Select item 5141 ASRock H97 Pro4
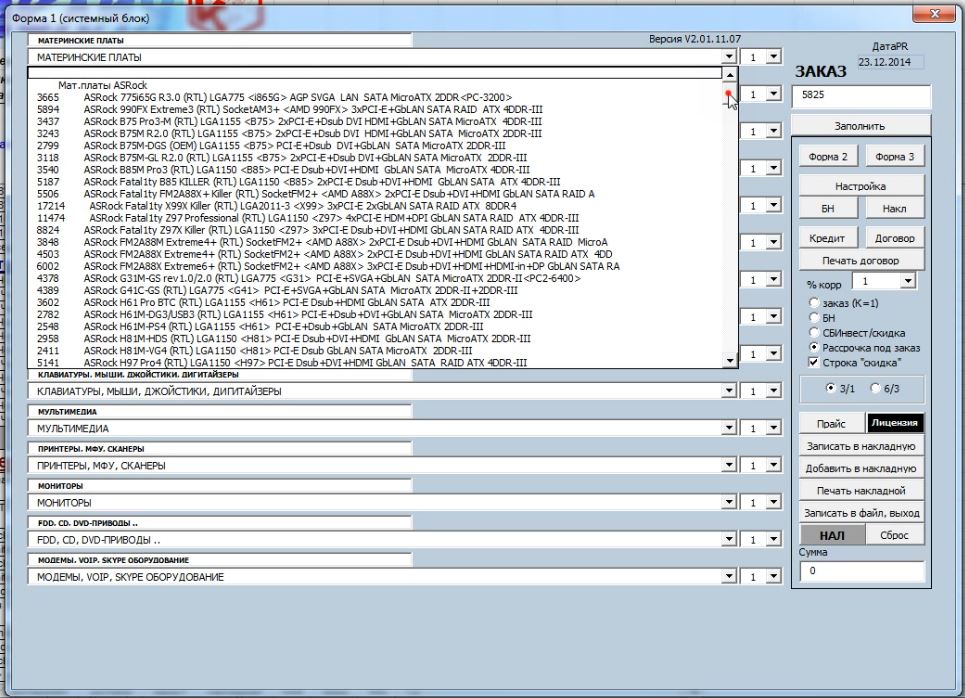 pyautogui.click(x=374, y=363)
